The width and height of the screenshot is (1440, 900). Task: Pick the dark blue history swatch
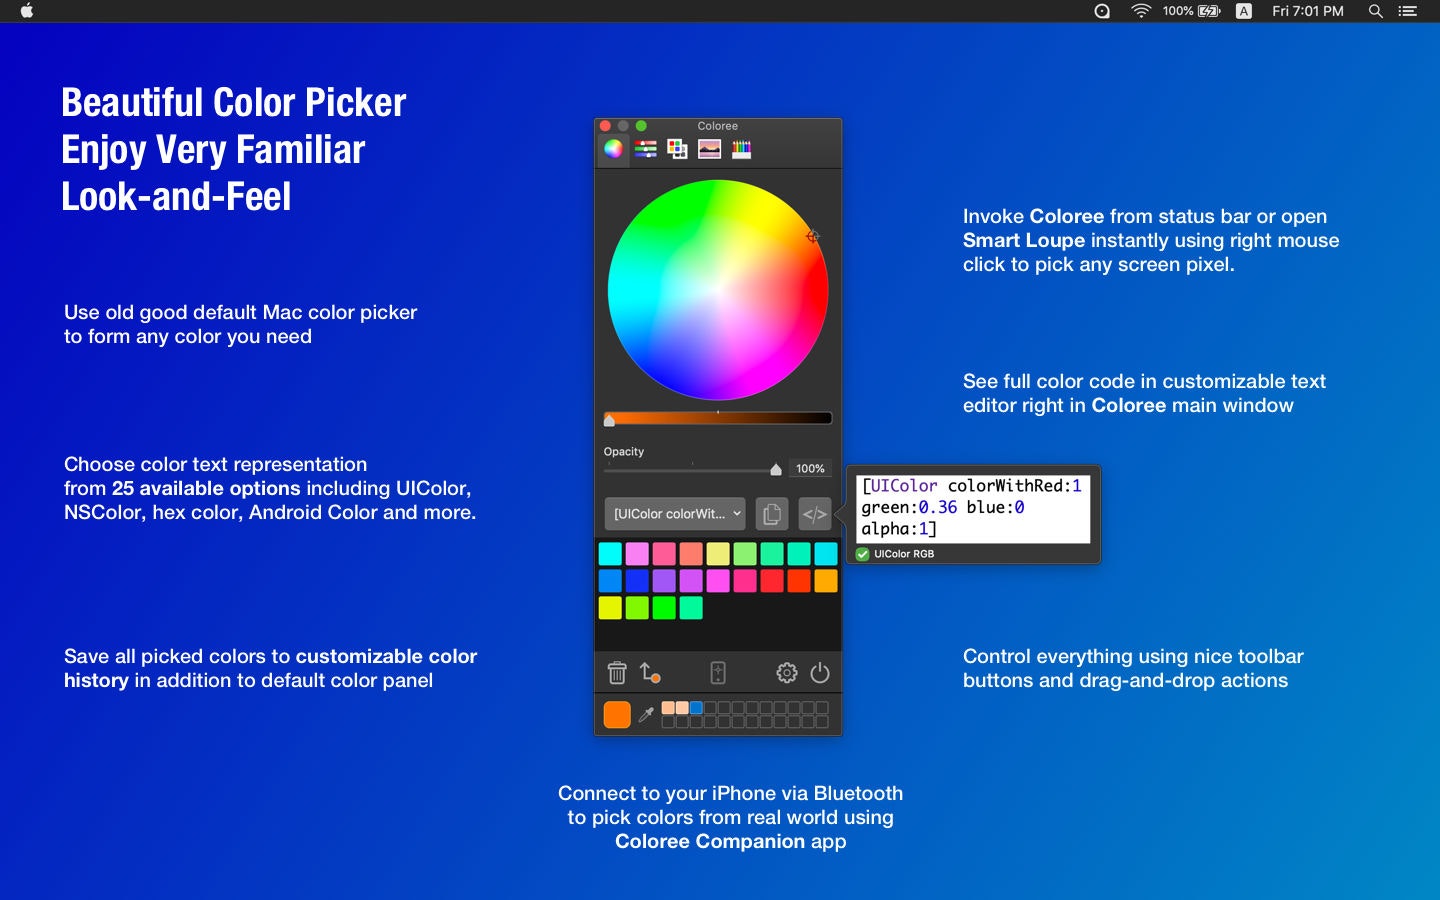(637, 581)
